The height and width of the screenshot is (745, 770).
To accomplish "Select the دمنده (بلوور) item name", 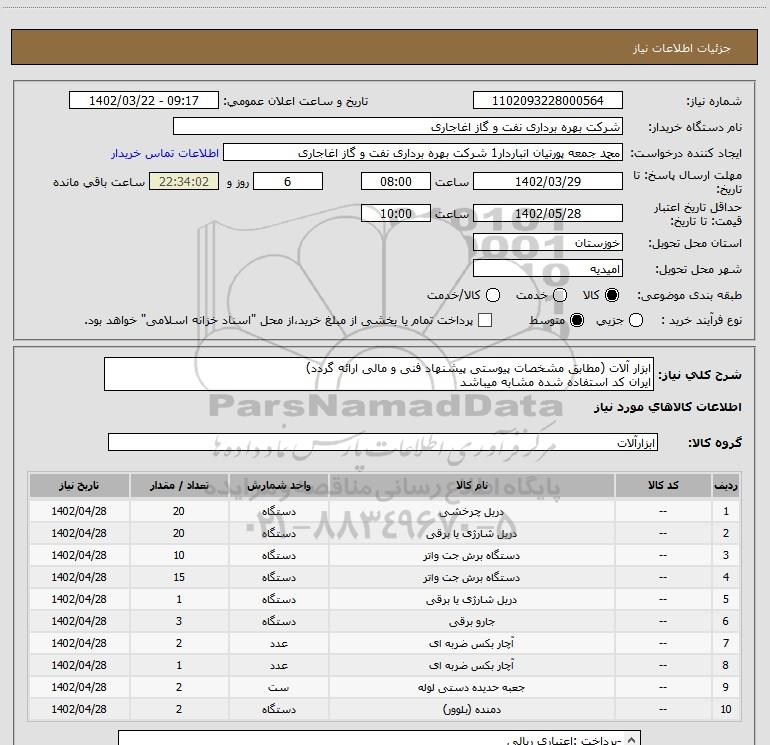I will click(x=471, y=710).
